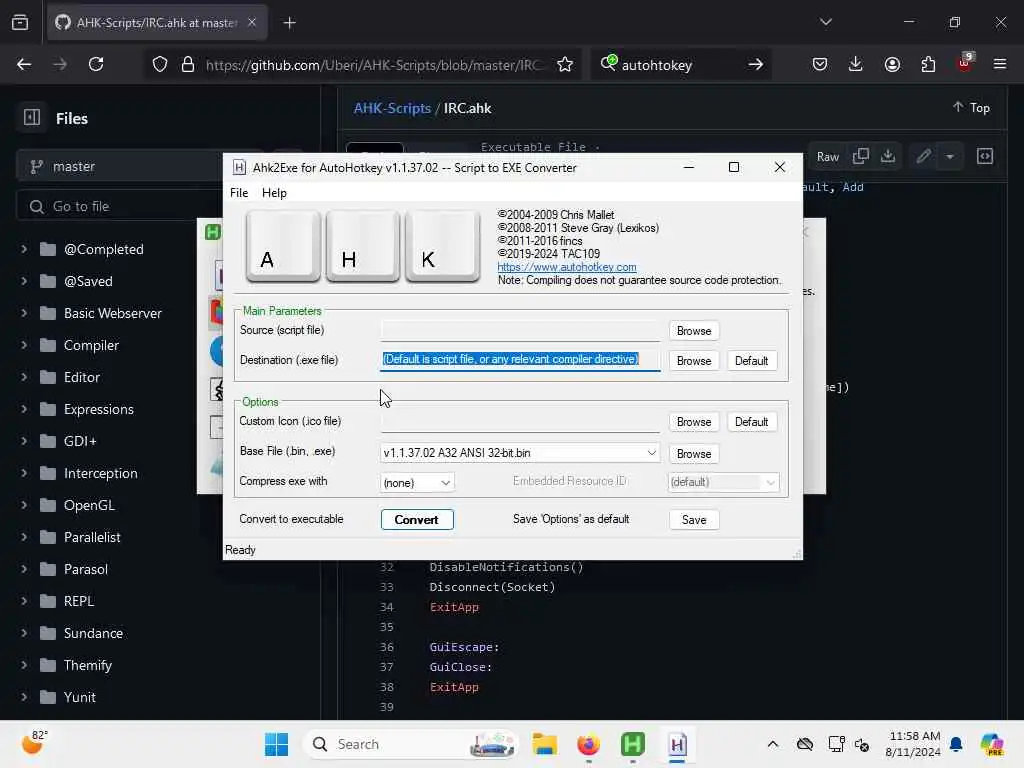Jump to Top of the file
Viewport: 1024px width, 768px height.
[970, 108]
